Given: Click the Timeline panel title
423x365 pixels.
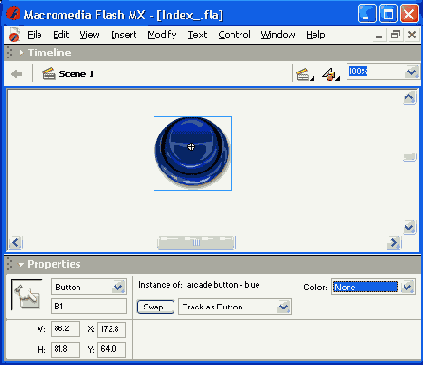Looking at the screenshot, I should pyautogui.click(x=49, y=53).
